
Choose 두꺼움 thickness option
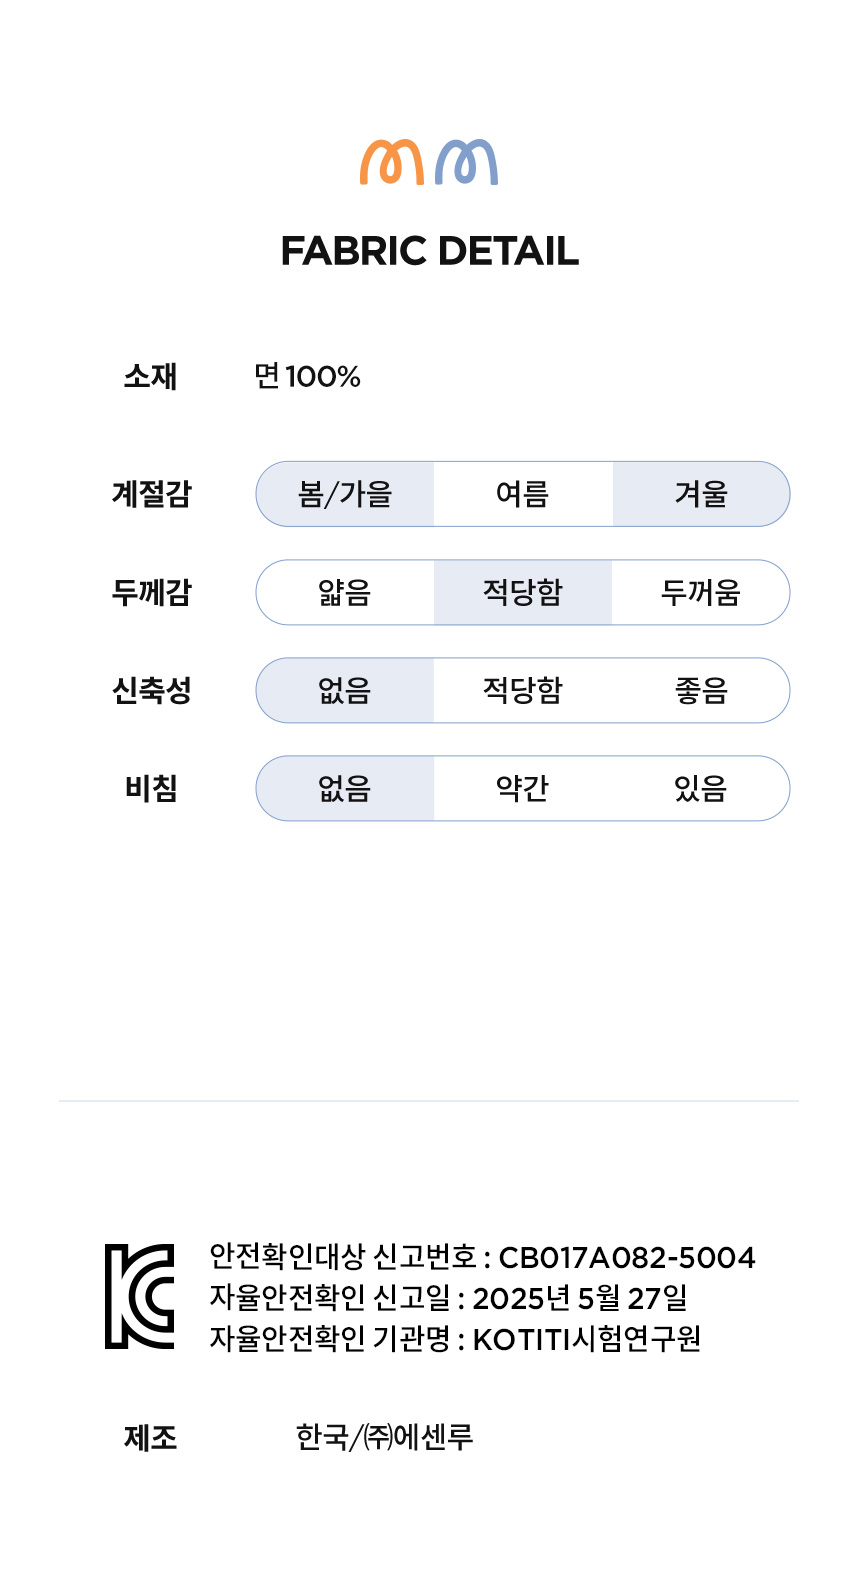[x=701, y=592]
